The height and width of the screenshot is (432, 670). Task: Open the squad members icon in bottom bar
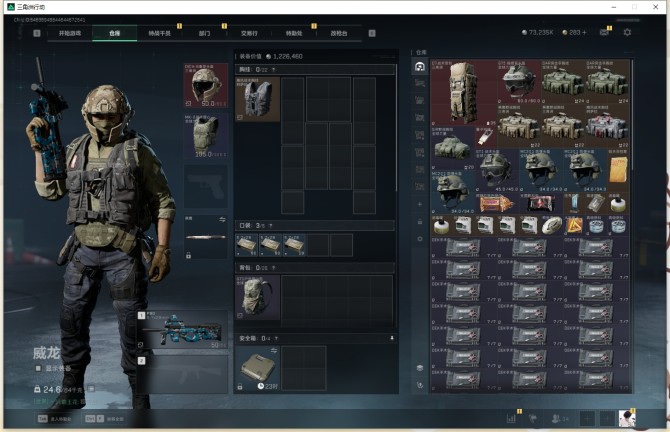click(x=560, y=419)
